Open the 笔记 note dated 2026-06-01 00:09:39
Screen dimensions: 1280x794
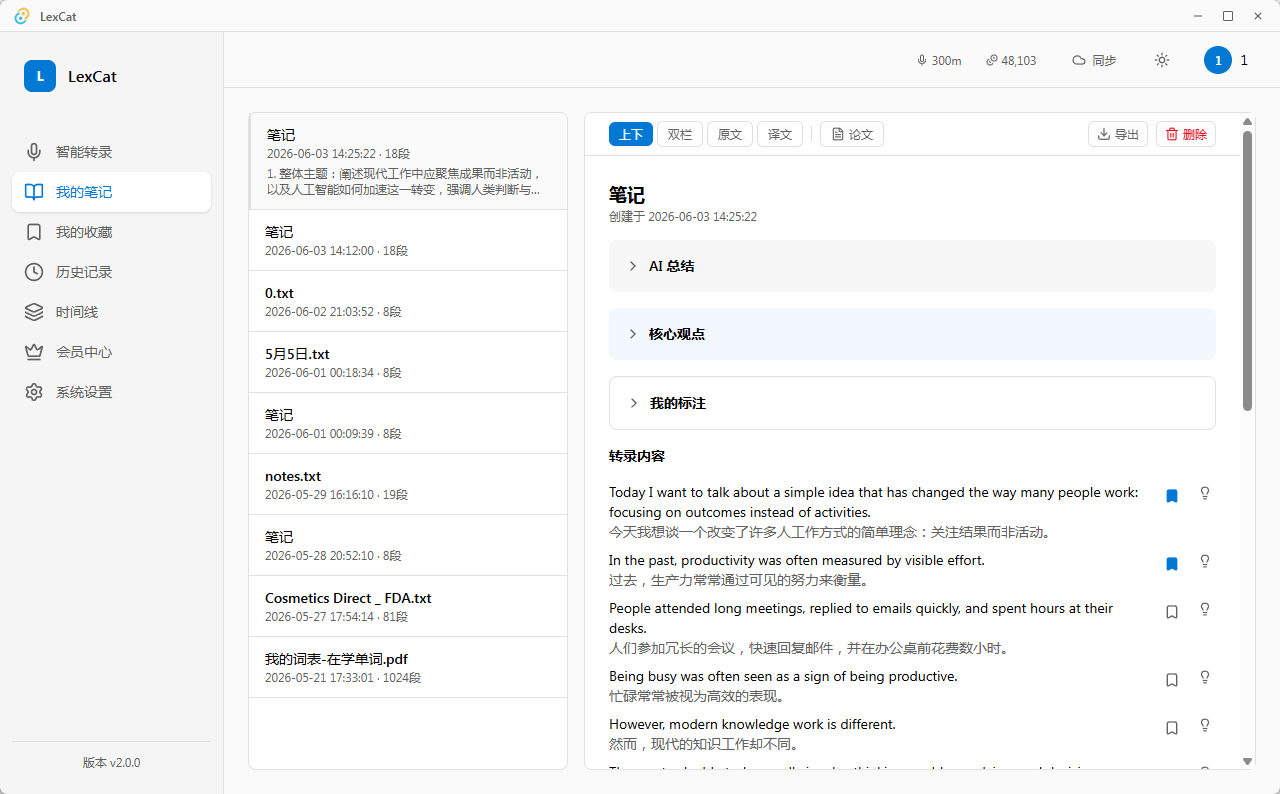(x=408, y=423)
